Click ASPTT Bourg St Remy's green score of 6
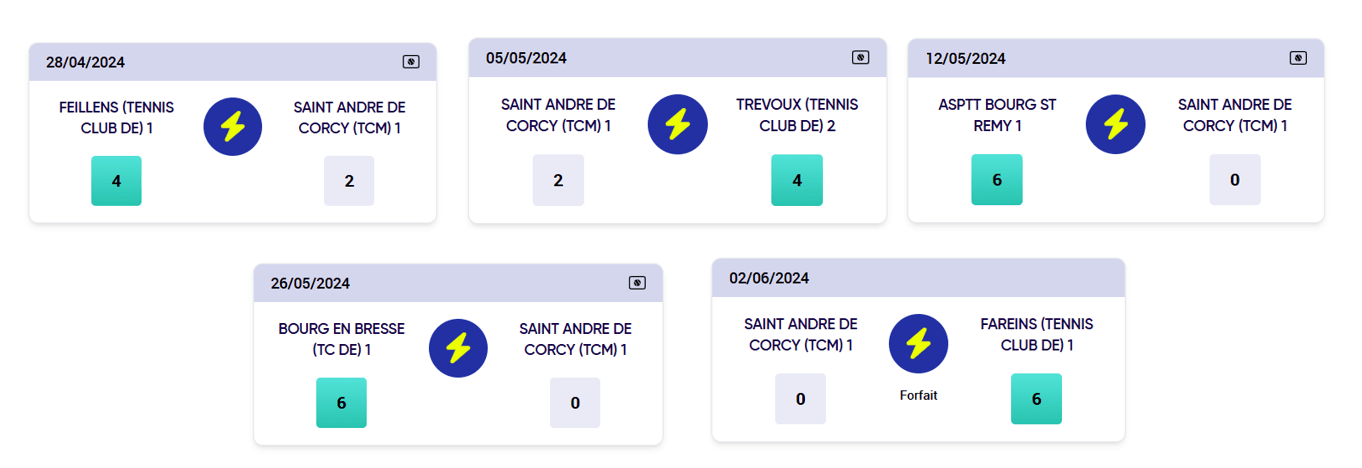The image size is (1362, 468). (x=997, y=180)
